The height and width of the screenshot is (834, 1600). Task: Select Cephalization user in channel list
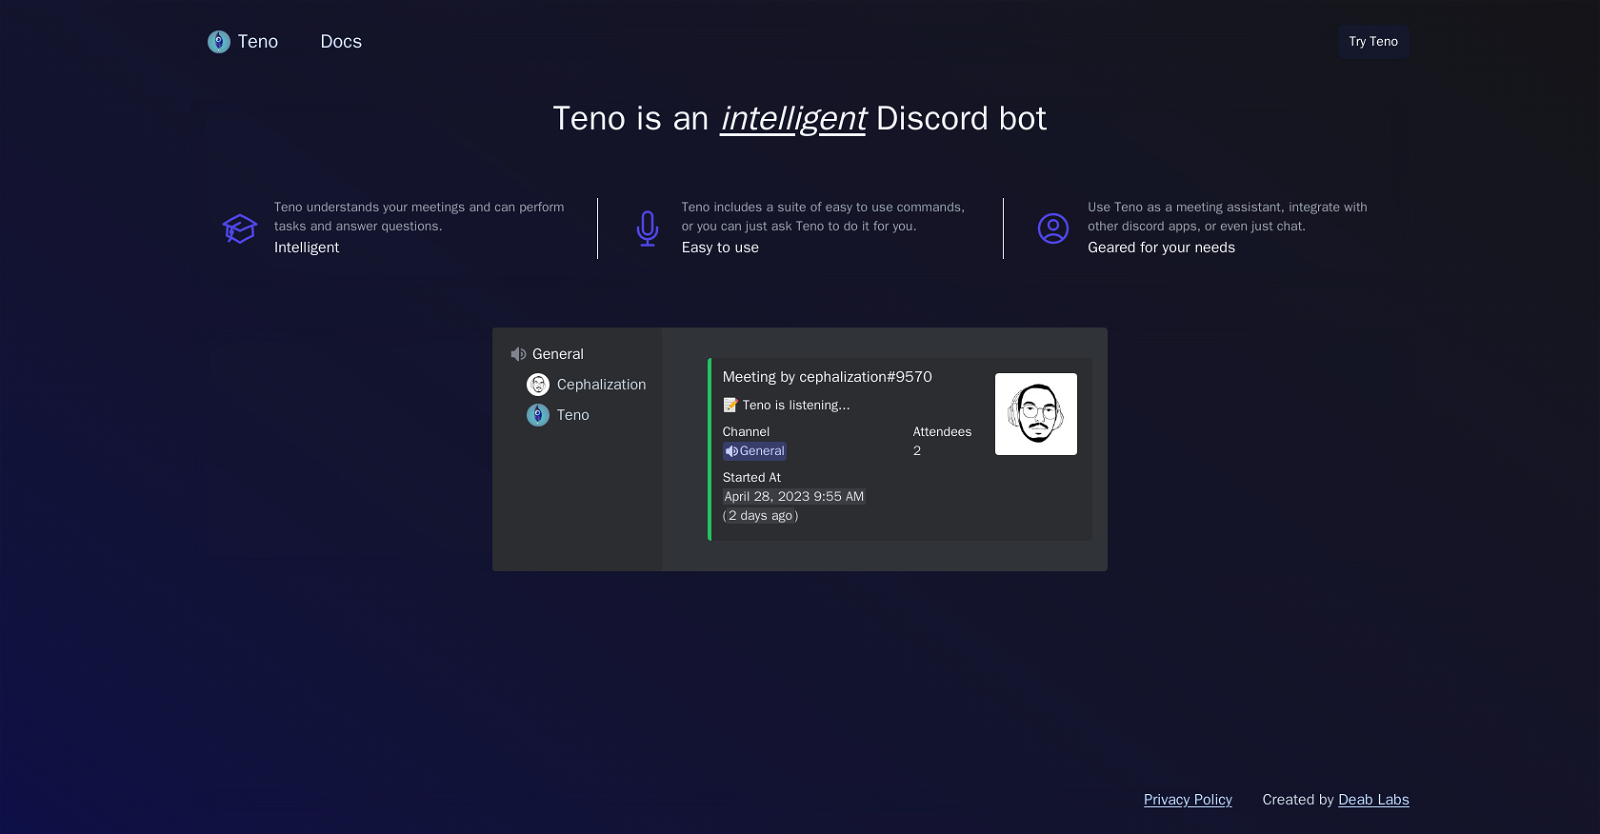601,385
